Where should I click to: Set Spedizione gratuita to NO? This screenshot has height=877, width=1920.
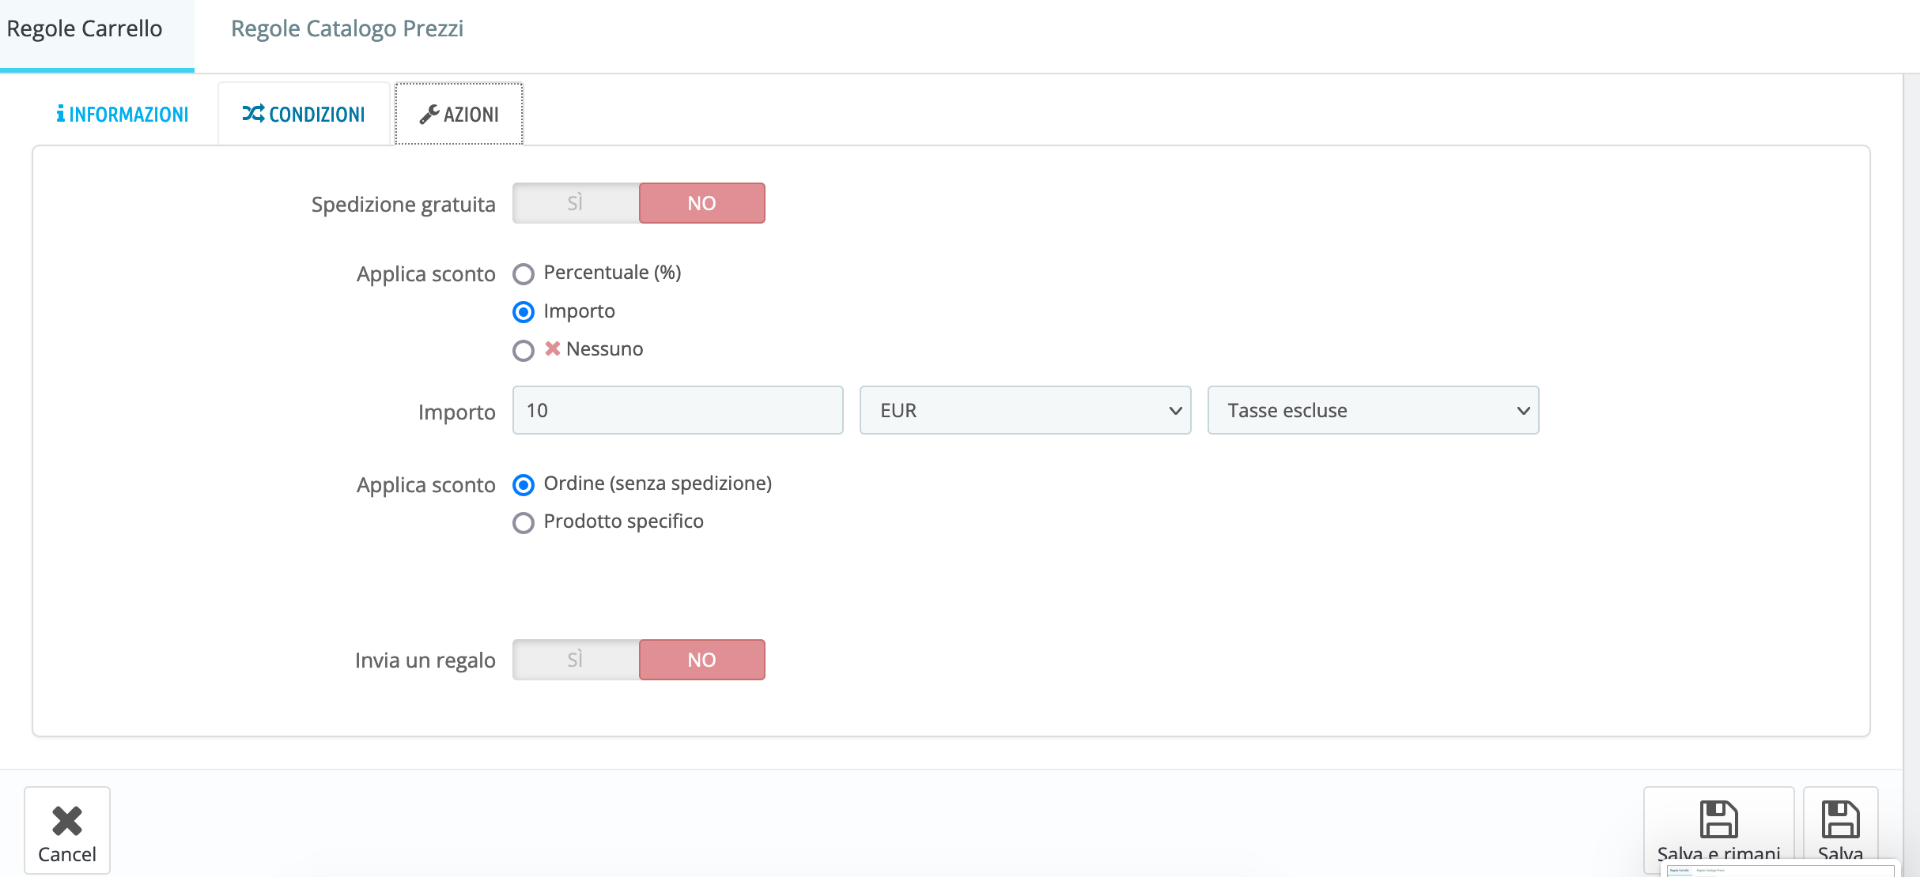[701, 203]
